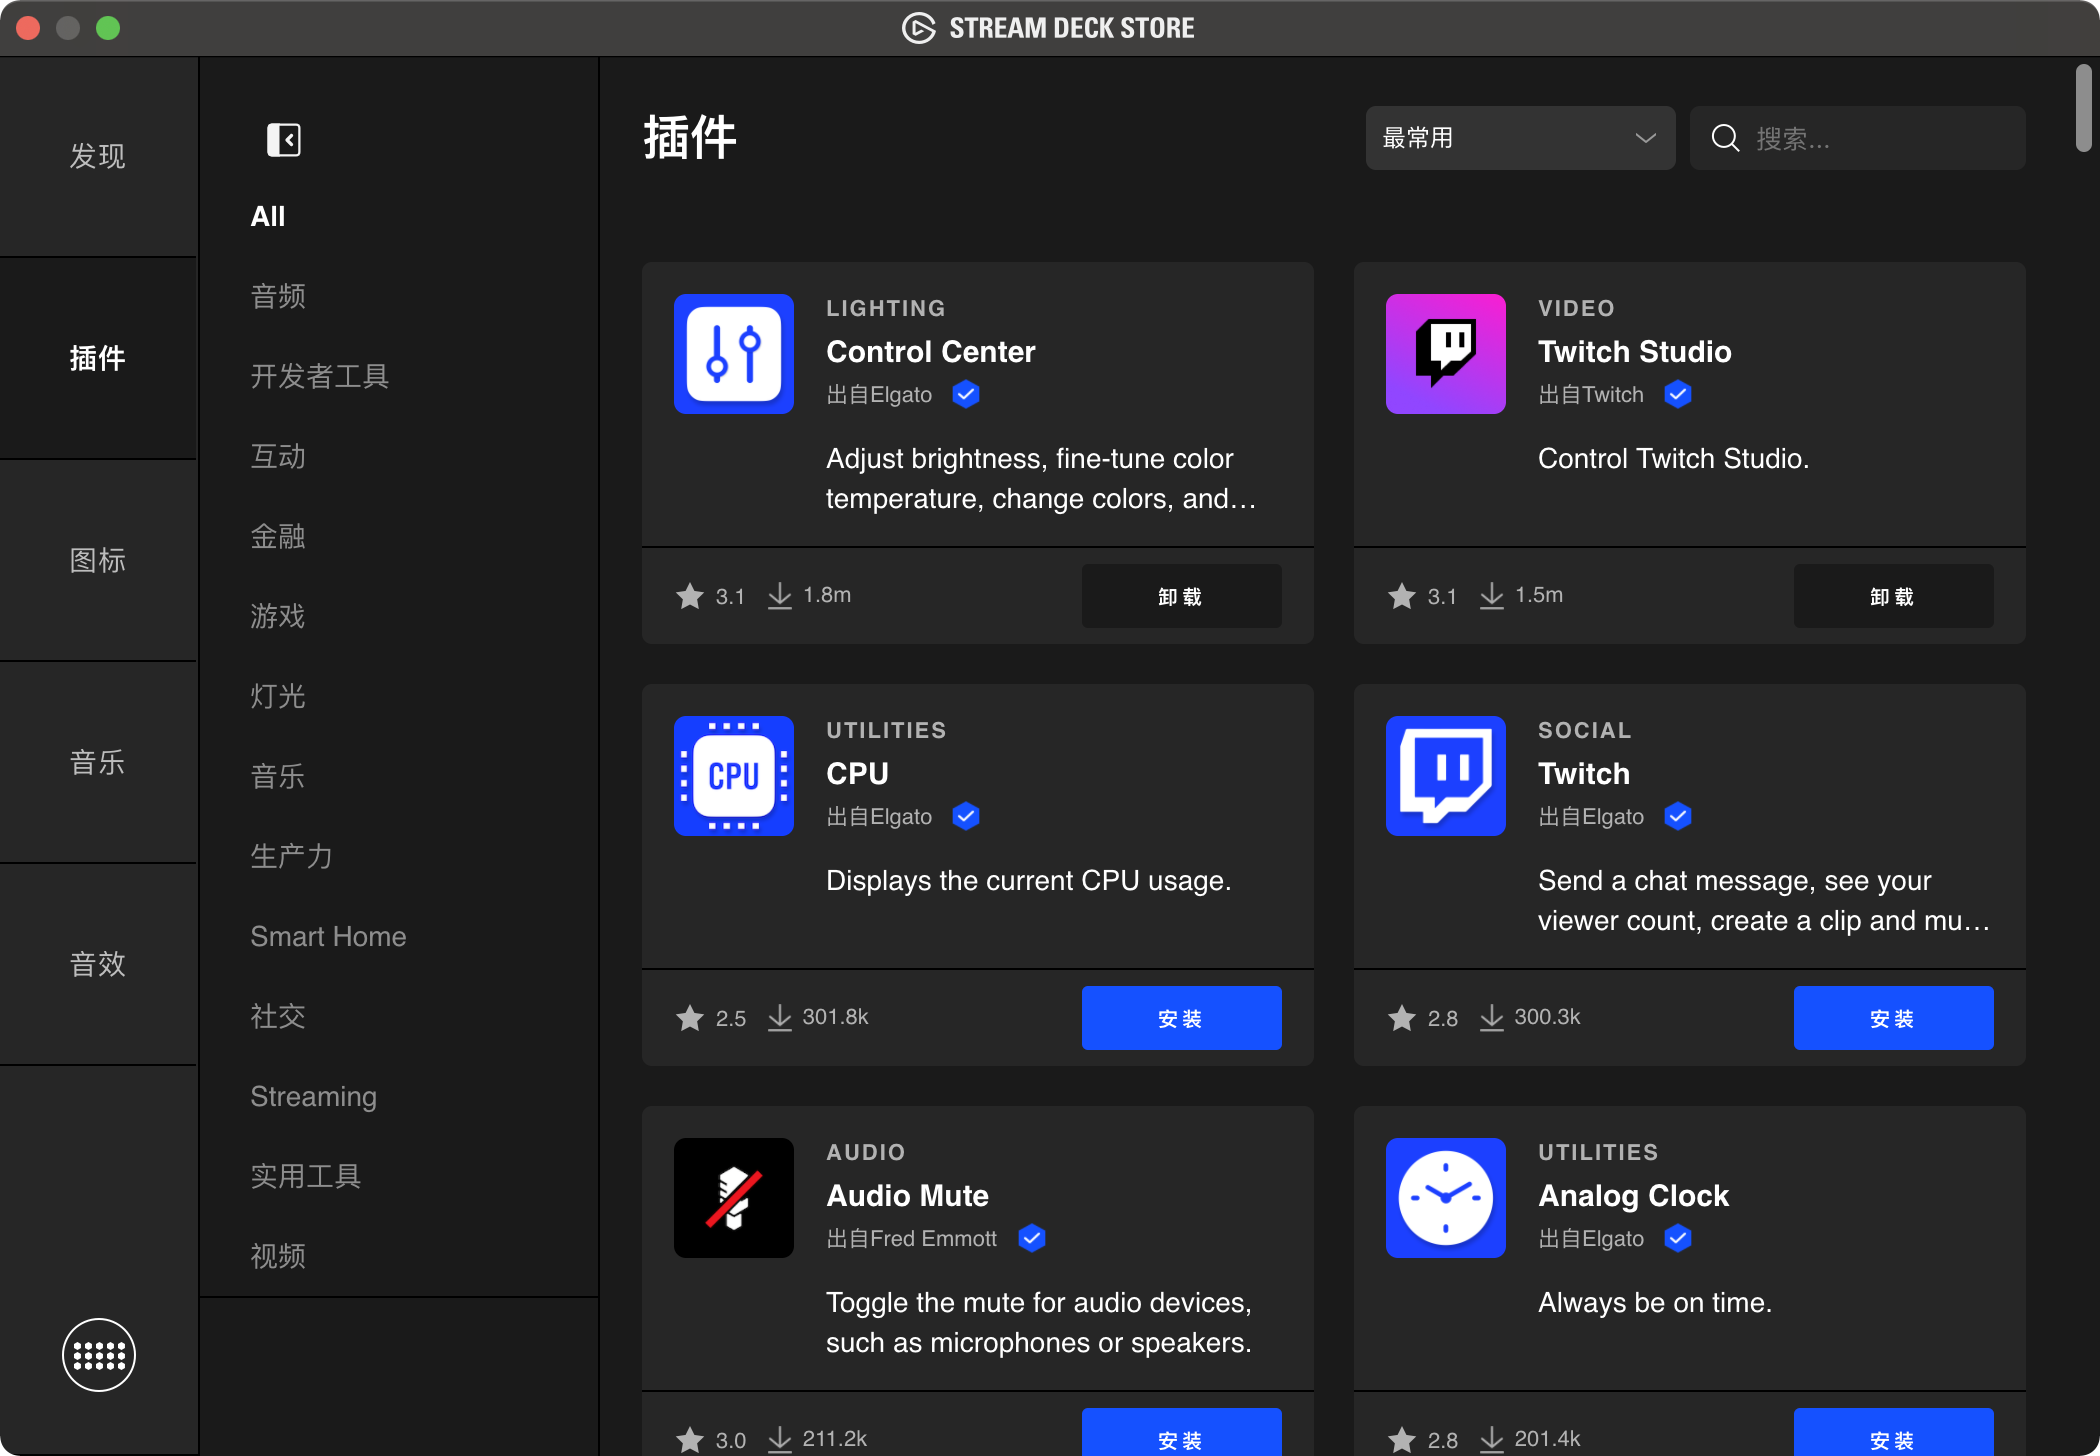2100x1456 pixels.
Task: Filter by 互动 category
Action: click(x=278, y=456)
